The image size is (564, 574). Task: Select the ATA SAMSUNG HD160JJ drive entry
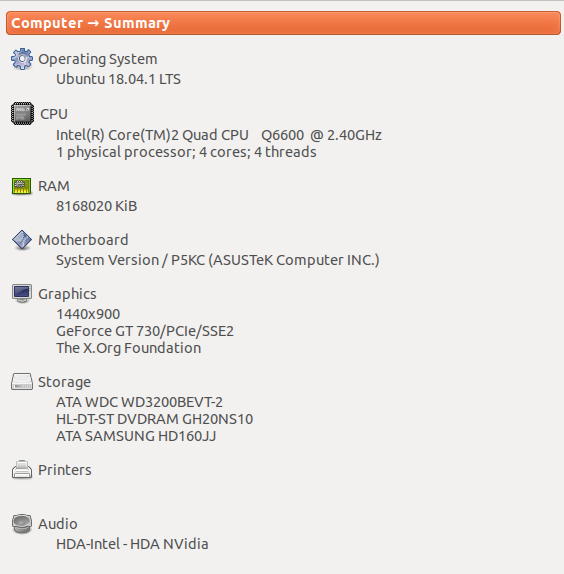click(136, 436)
